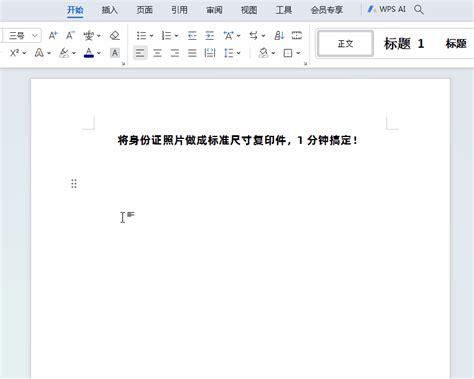
Task: Open paragraph settings dialog launcher
Action: click(x=305, y=64)
